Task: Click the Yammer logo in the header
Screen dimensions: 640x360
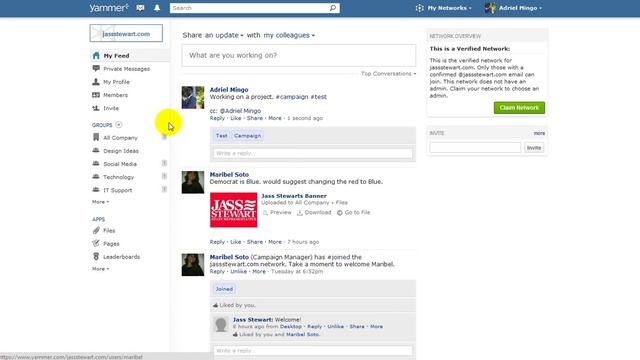Action: click(x=109, y=8)
